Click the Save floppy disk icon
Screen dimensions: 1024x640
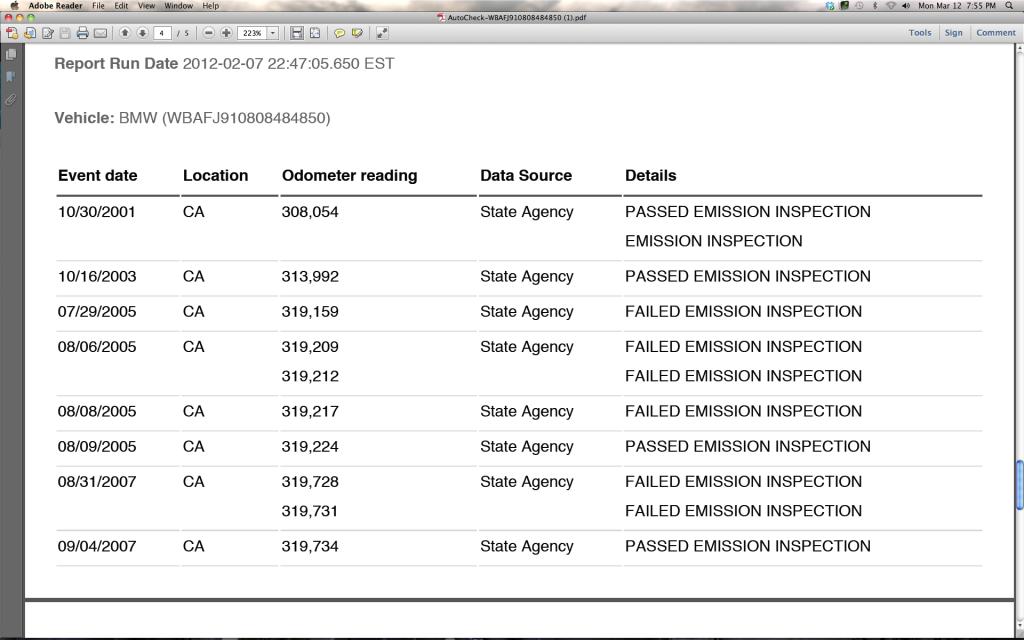(65, 33)
